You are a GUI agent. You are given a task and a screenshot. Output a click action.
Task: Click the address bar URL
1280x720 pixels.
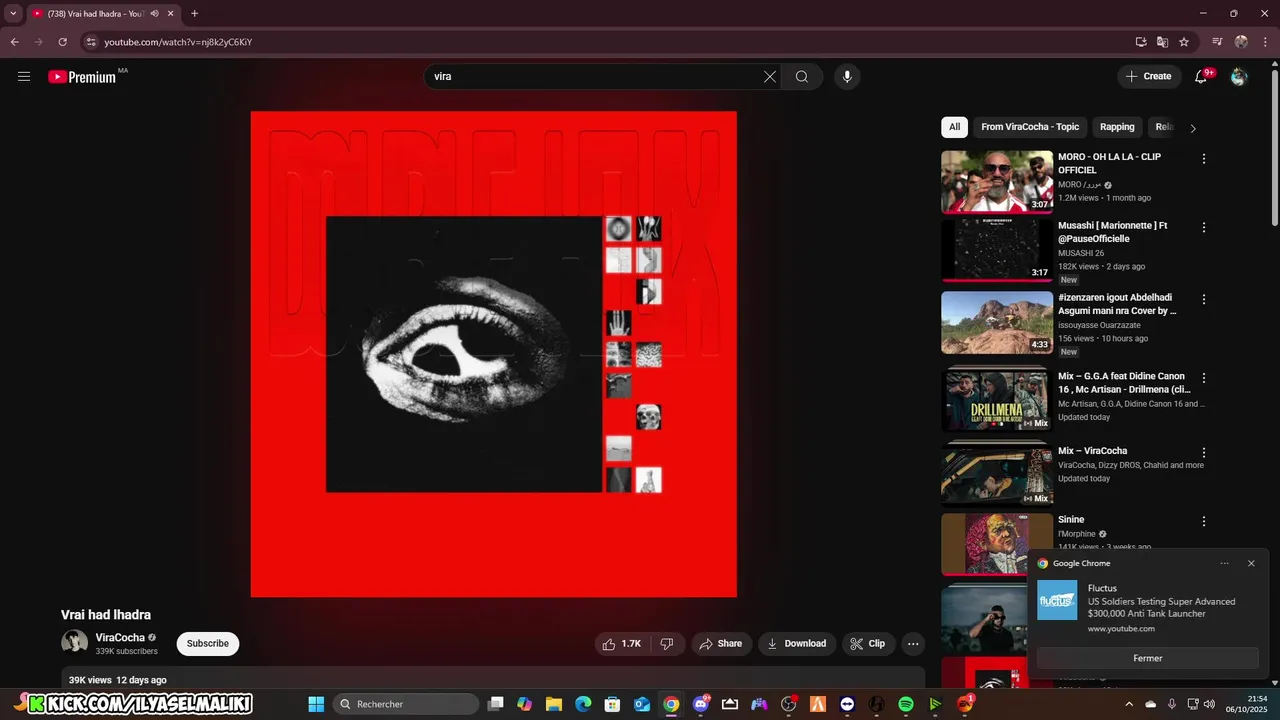(x=178, y=42)
